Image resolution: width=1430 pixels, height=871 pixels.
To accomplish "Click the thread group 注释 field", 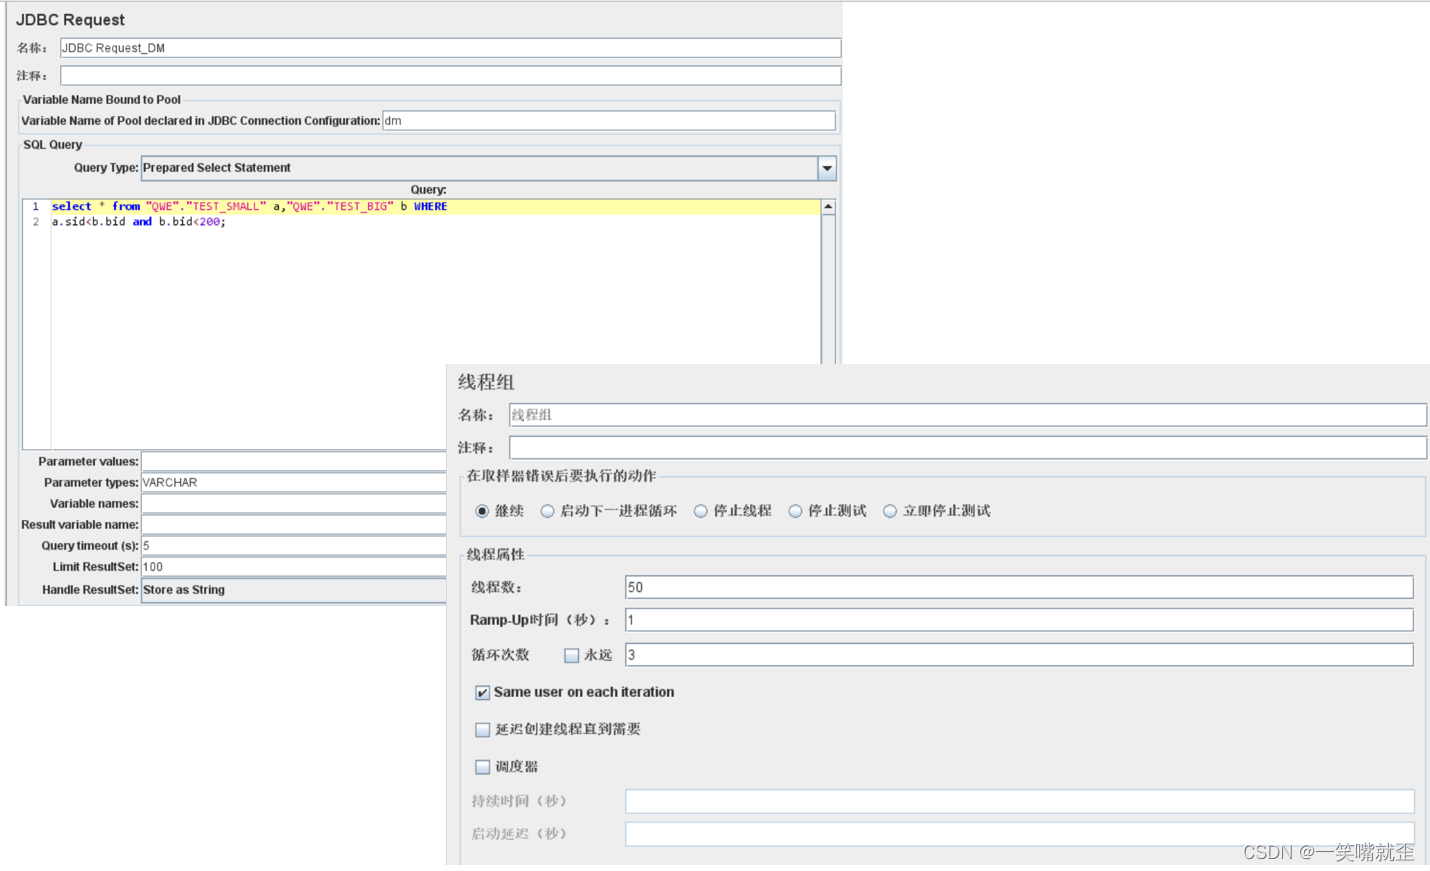I will pyautogui.click(x=968, y=447).
